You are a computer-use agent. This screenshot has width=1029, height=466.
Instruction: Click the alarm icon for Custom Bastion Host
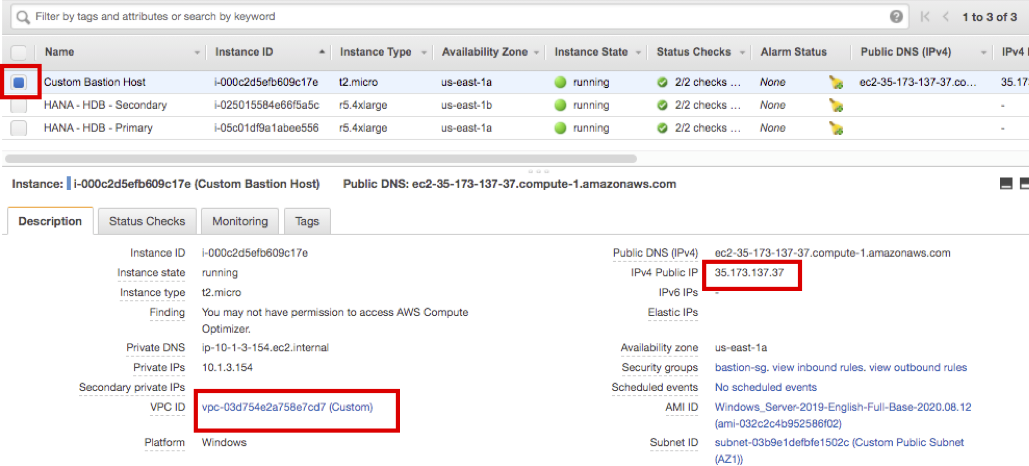pyautogui.click(x=836, y=82)
